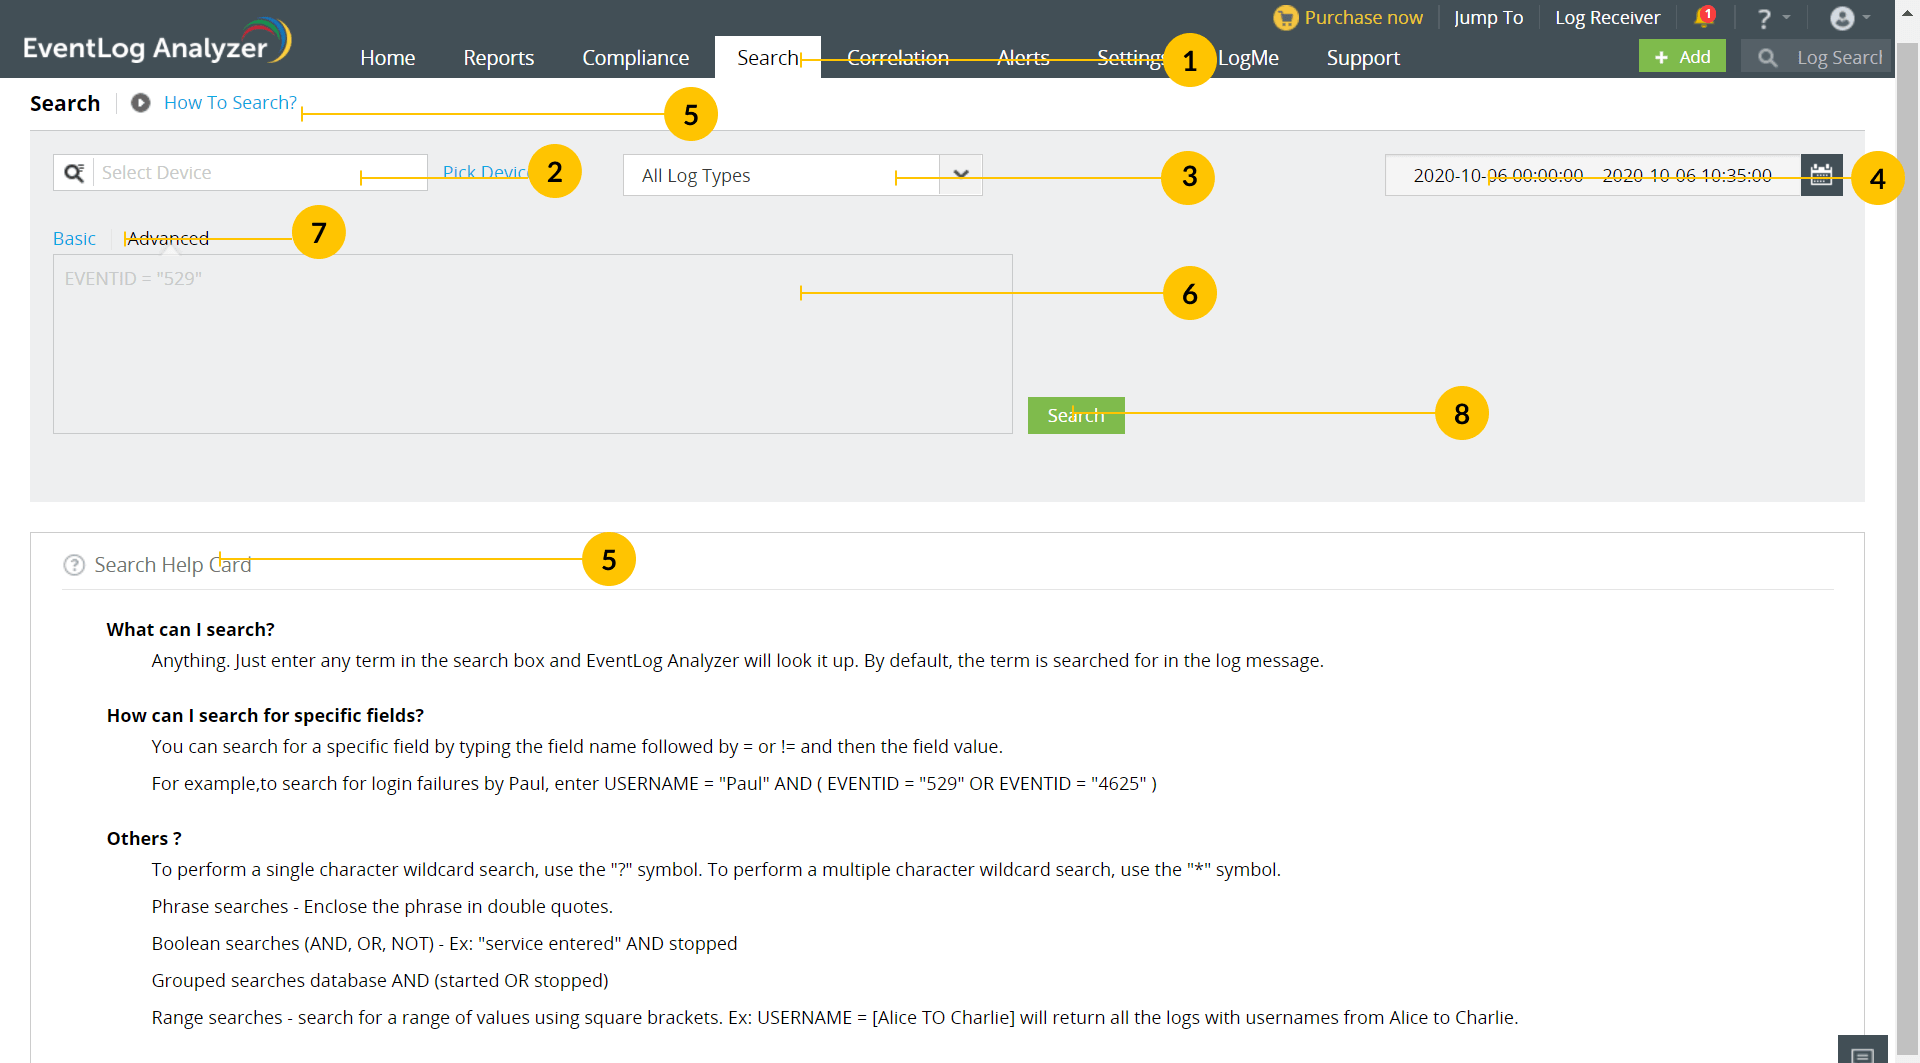1920x1063 pixels.
Task: Click the device search magnifier icon
Action: click(x=74, y=173)
